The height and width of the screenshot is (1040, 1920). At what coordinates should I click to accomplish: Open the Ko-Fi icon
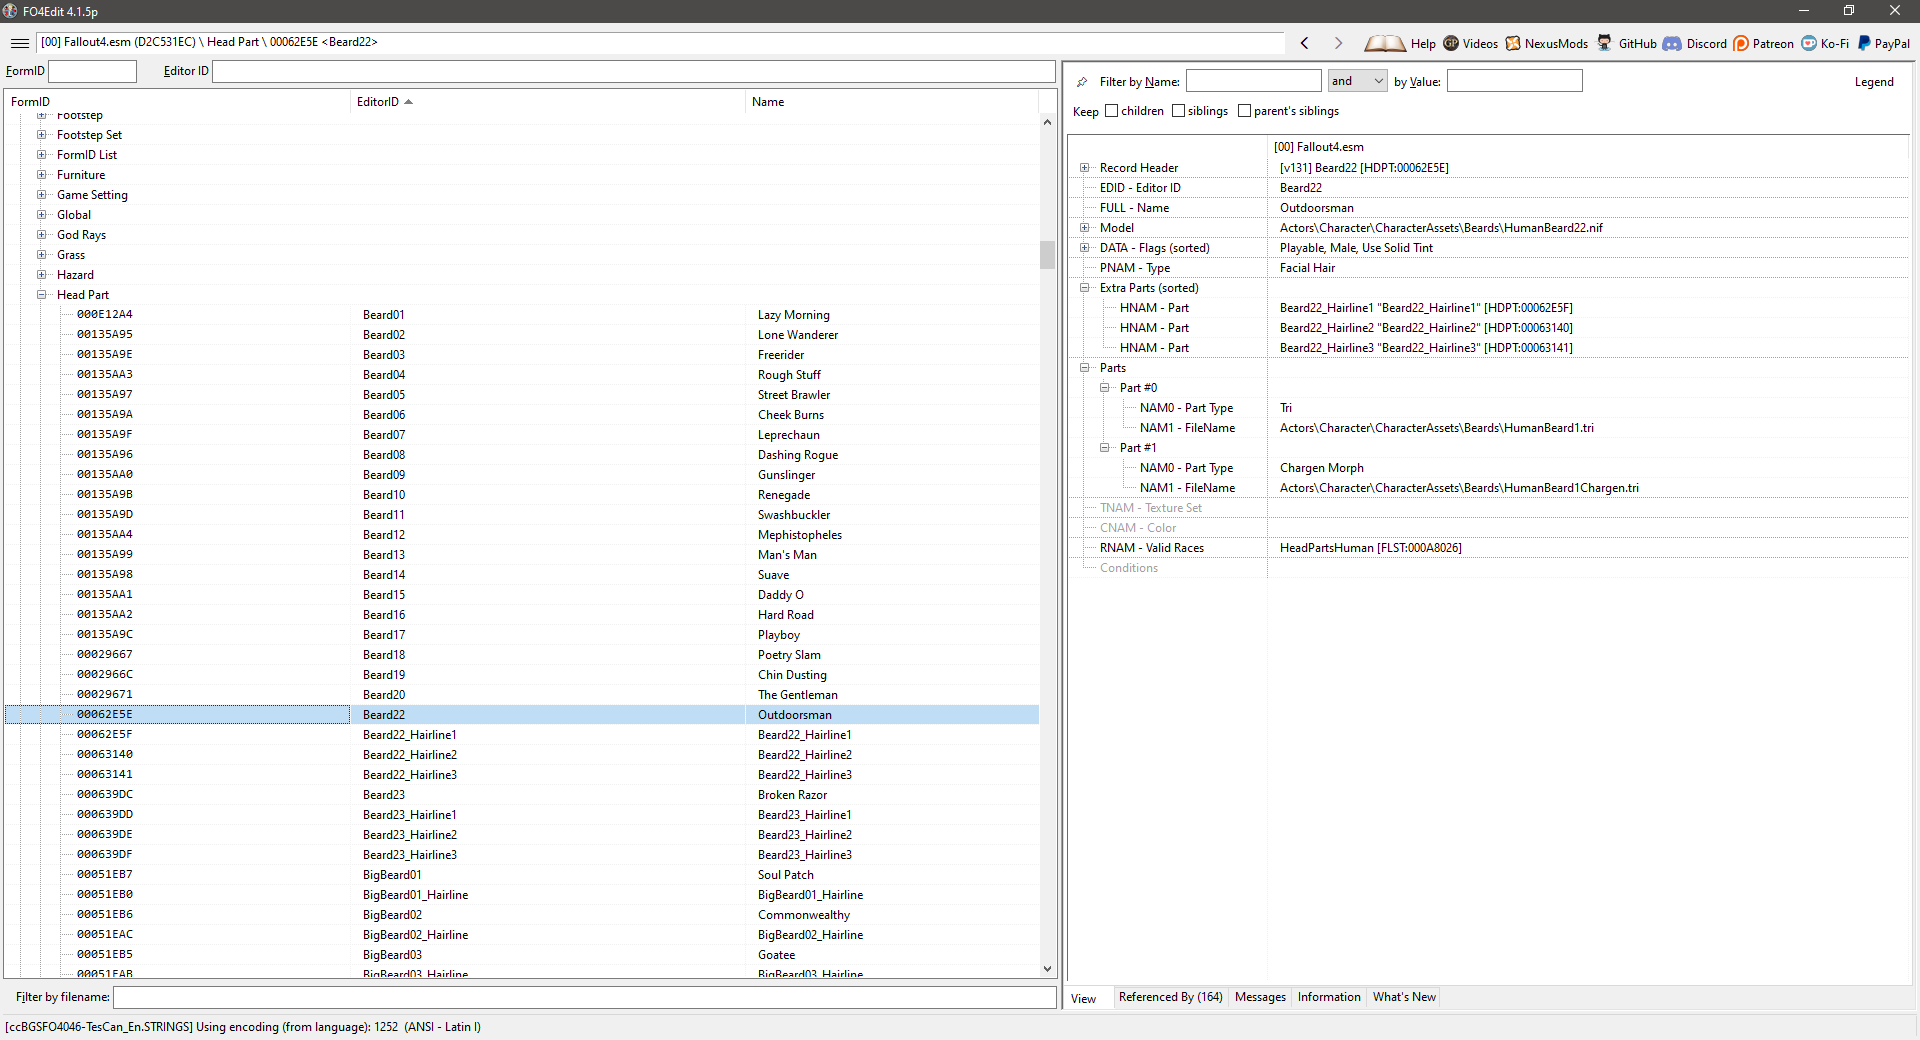(x=1809, y=43)
